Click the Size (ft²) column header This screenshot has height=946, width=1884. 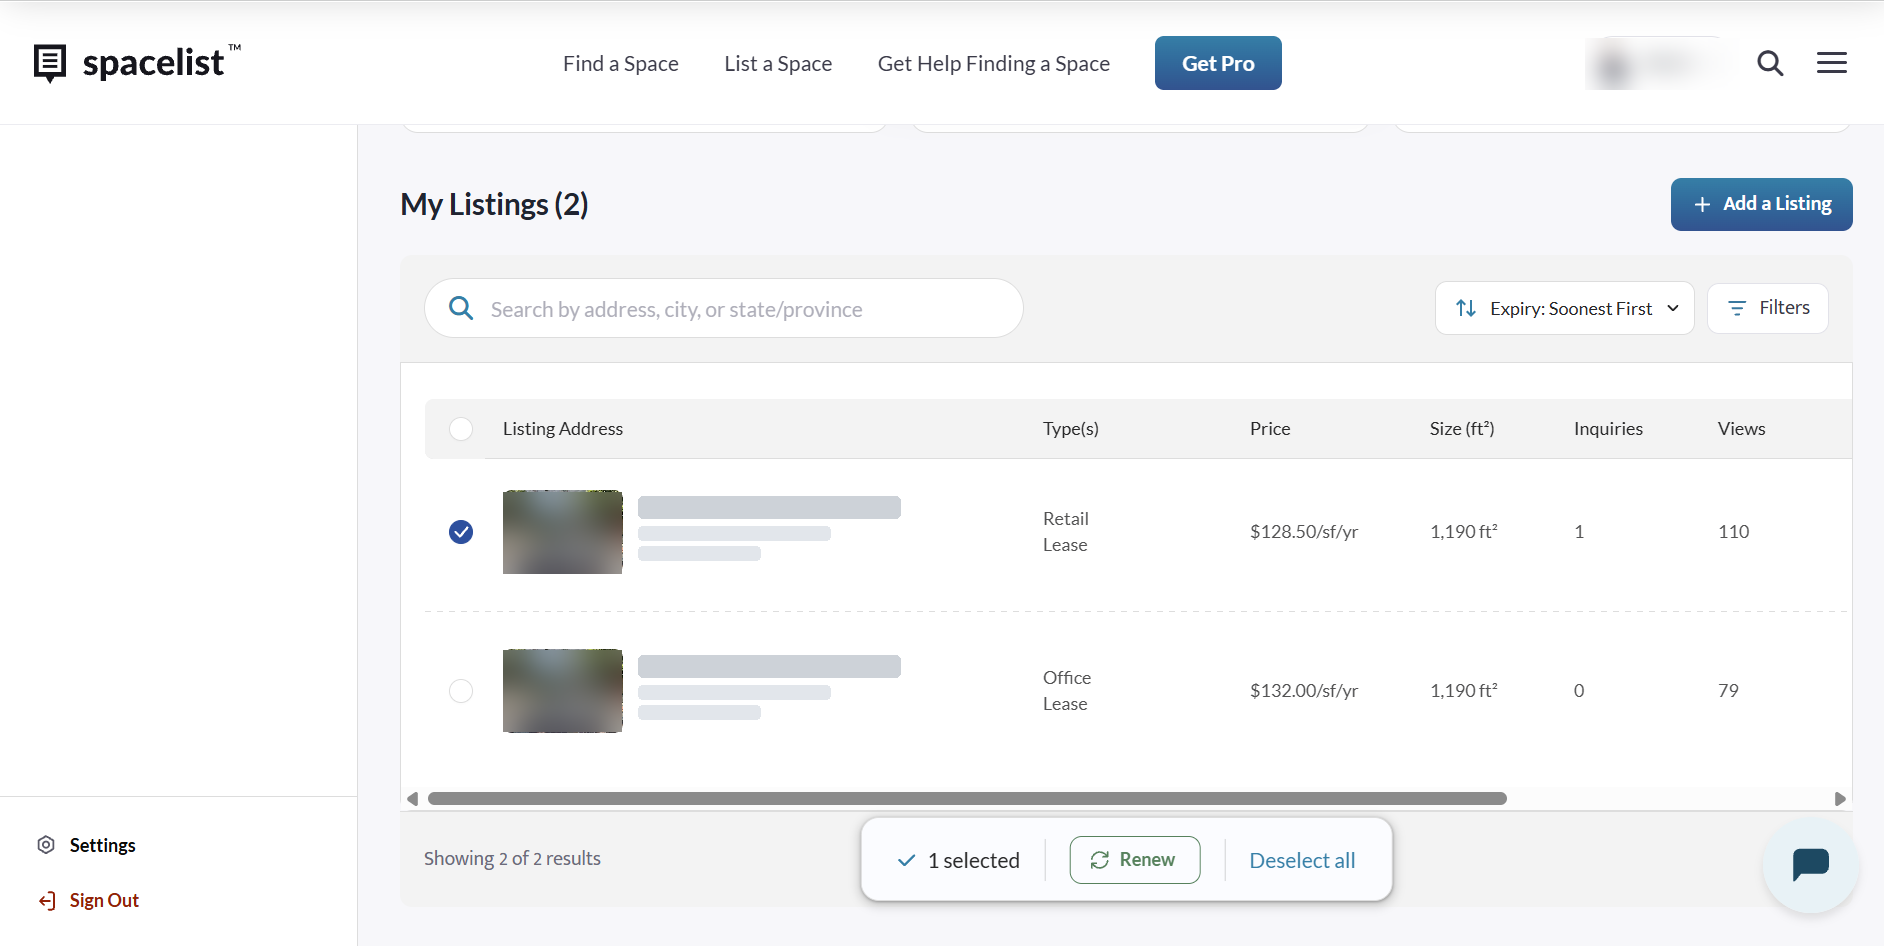coord(1461,429)
